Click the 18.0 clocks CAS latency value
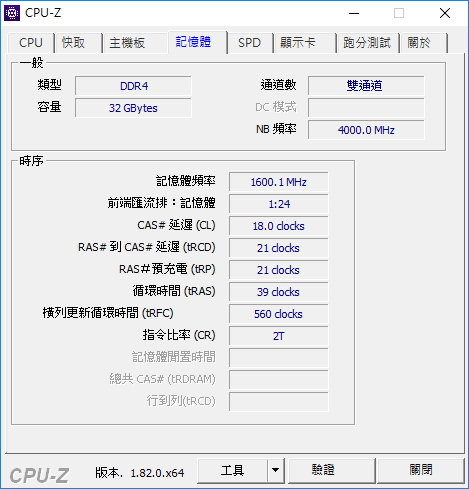The height and width of the screenshot is (489, 469). coord(279,226)
